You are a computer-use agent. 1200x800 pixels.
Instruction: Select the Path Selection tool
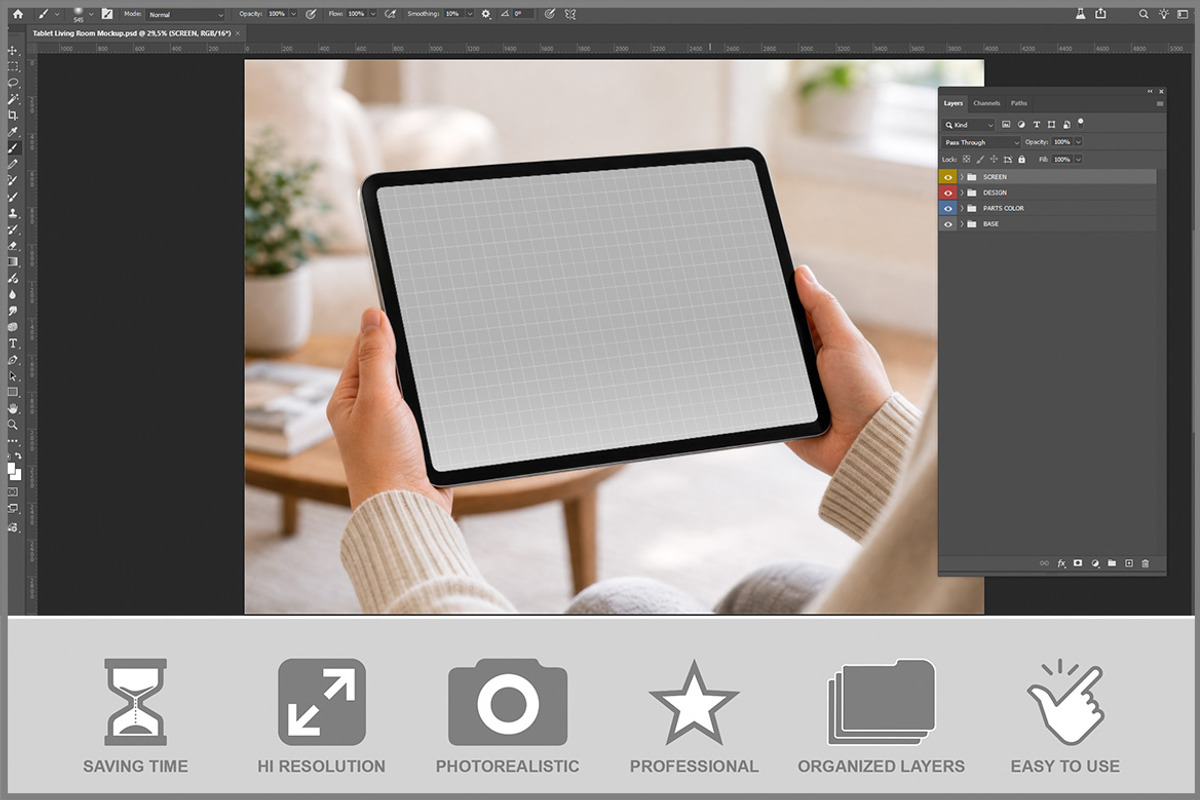(x=13, y=376)
